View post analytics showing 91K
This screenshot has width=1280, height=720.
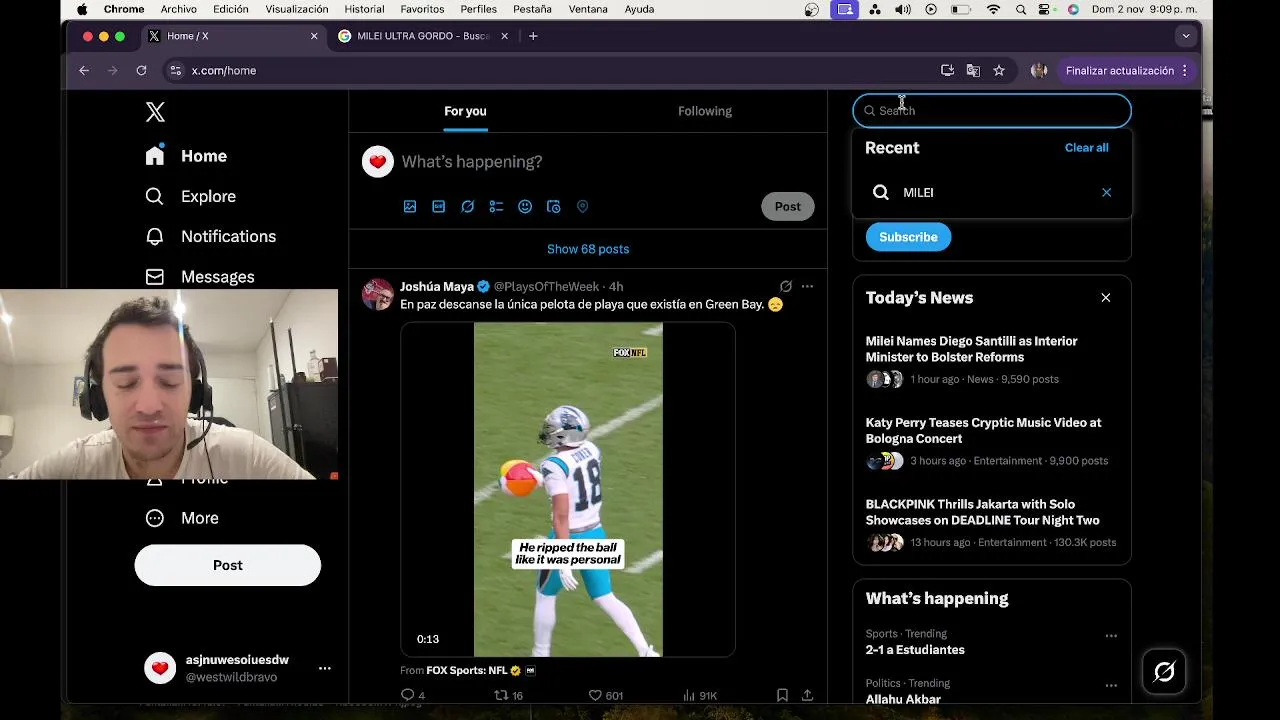point(700,695)
